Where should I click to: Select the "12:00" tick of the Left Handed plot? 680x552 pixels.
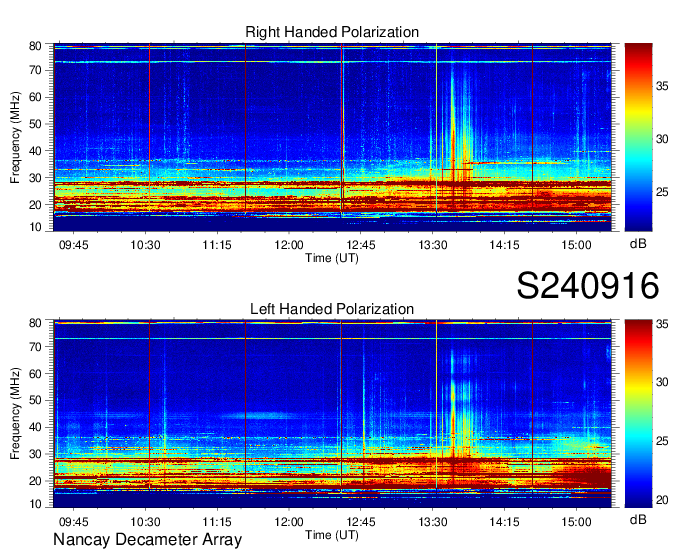(289, 522)
